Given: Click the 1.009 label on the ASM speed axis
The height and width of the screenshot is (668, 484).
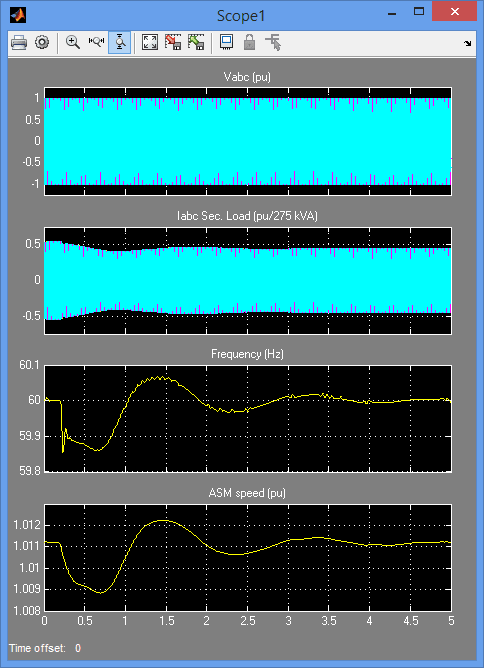Looking at the screenshot, I should pos(28,590).
